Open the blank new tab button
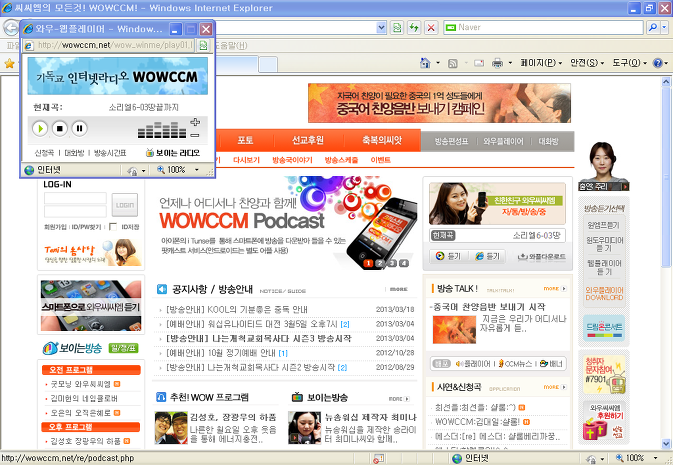Screen dimensions: 673x465 coord(268,64)
